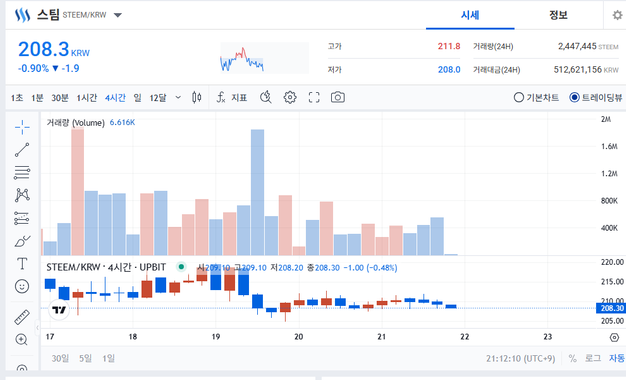Click the 21:12:10 (UTC+9) timezone button
Image resolution: width=626 pixels, height=380 pixels.
coord(520,358)
